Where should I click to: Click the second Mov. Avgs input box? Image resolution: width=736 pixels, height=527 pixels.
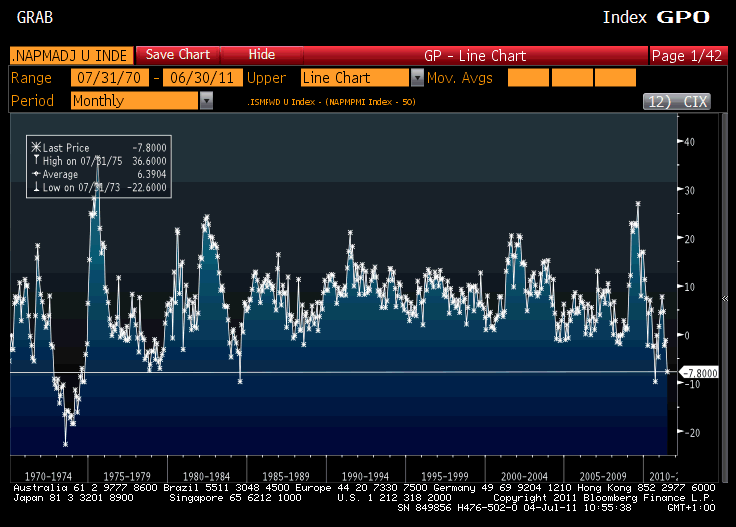pyautogui.click(x=572, y=78)
